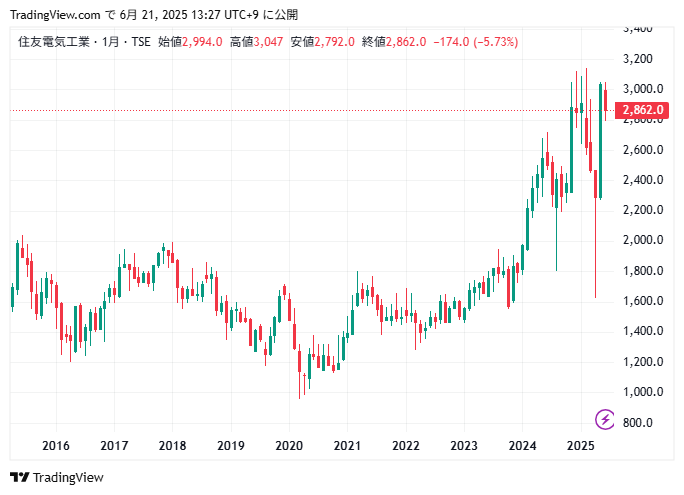Click the 2,600.0 price axis label
Image resolution: width=684 pixels, height=495 pixels.
click(643, 150)
